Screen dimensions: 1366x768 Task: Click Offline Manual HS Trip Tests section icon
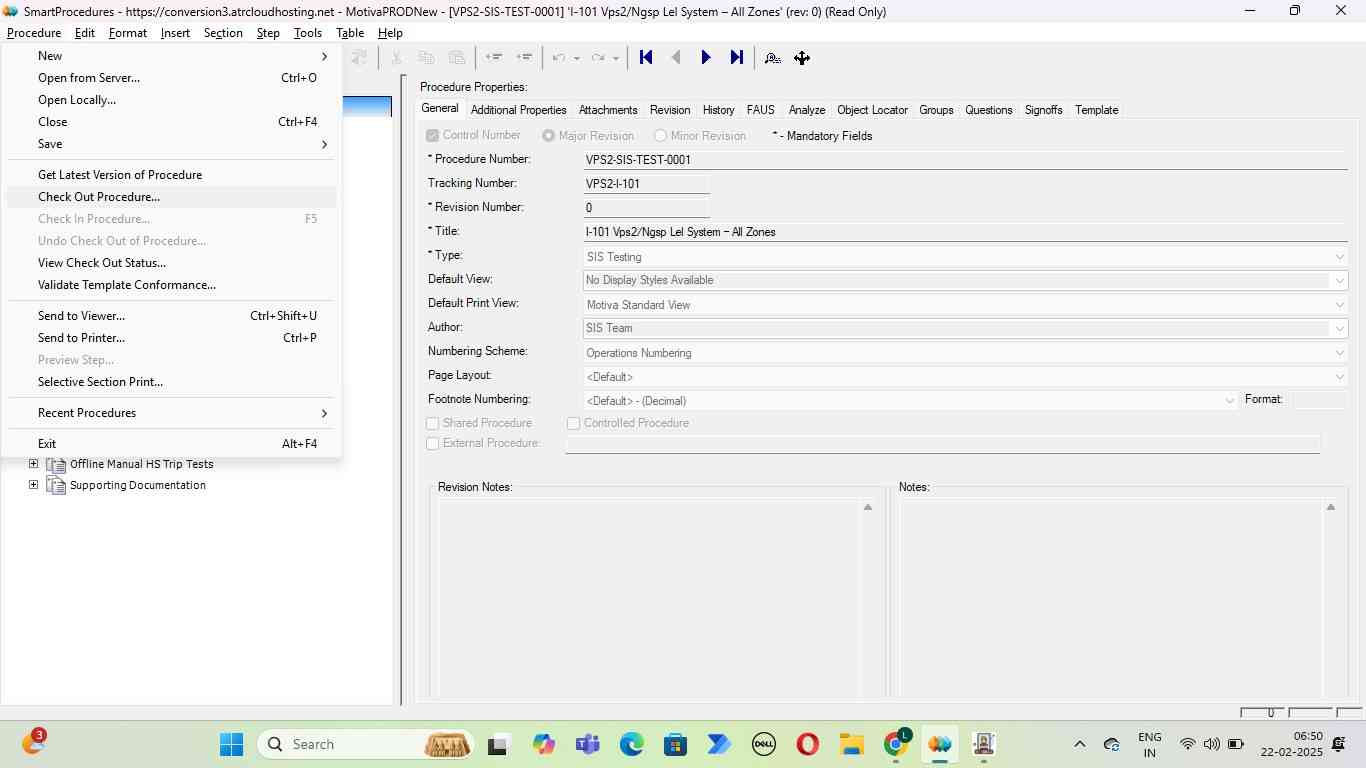tap(57, 464)
